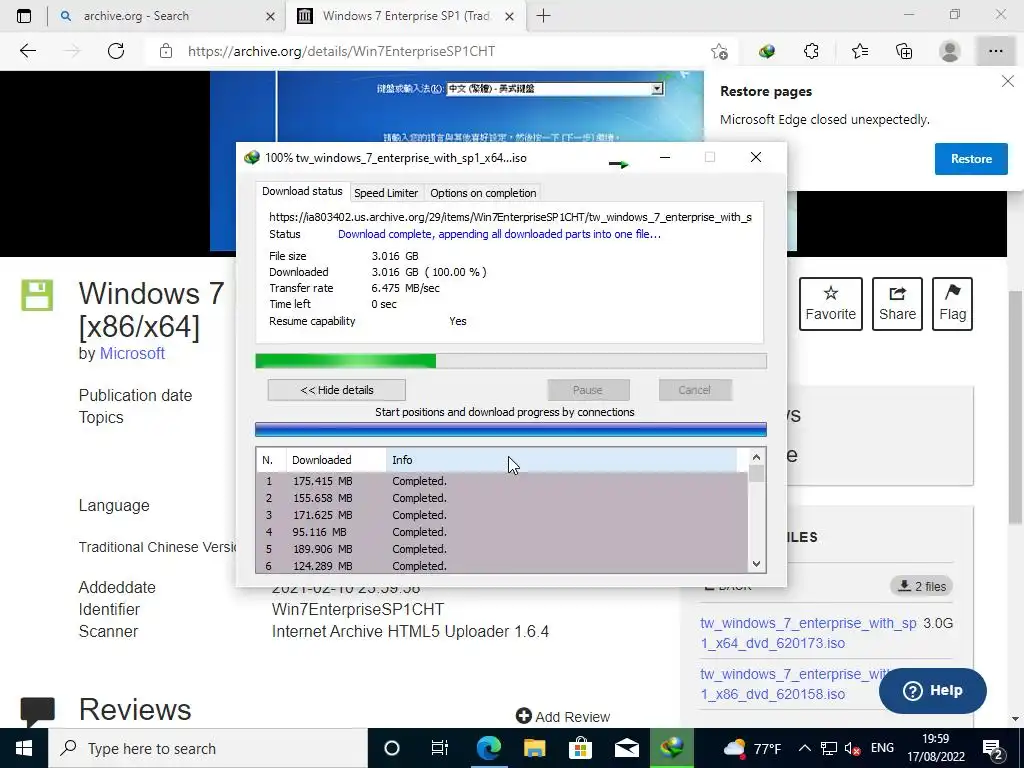Screen dimensions: 1024x768
Task: Close the archive.org - Search tab
Action: [x=270, y=16]
